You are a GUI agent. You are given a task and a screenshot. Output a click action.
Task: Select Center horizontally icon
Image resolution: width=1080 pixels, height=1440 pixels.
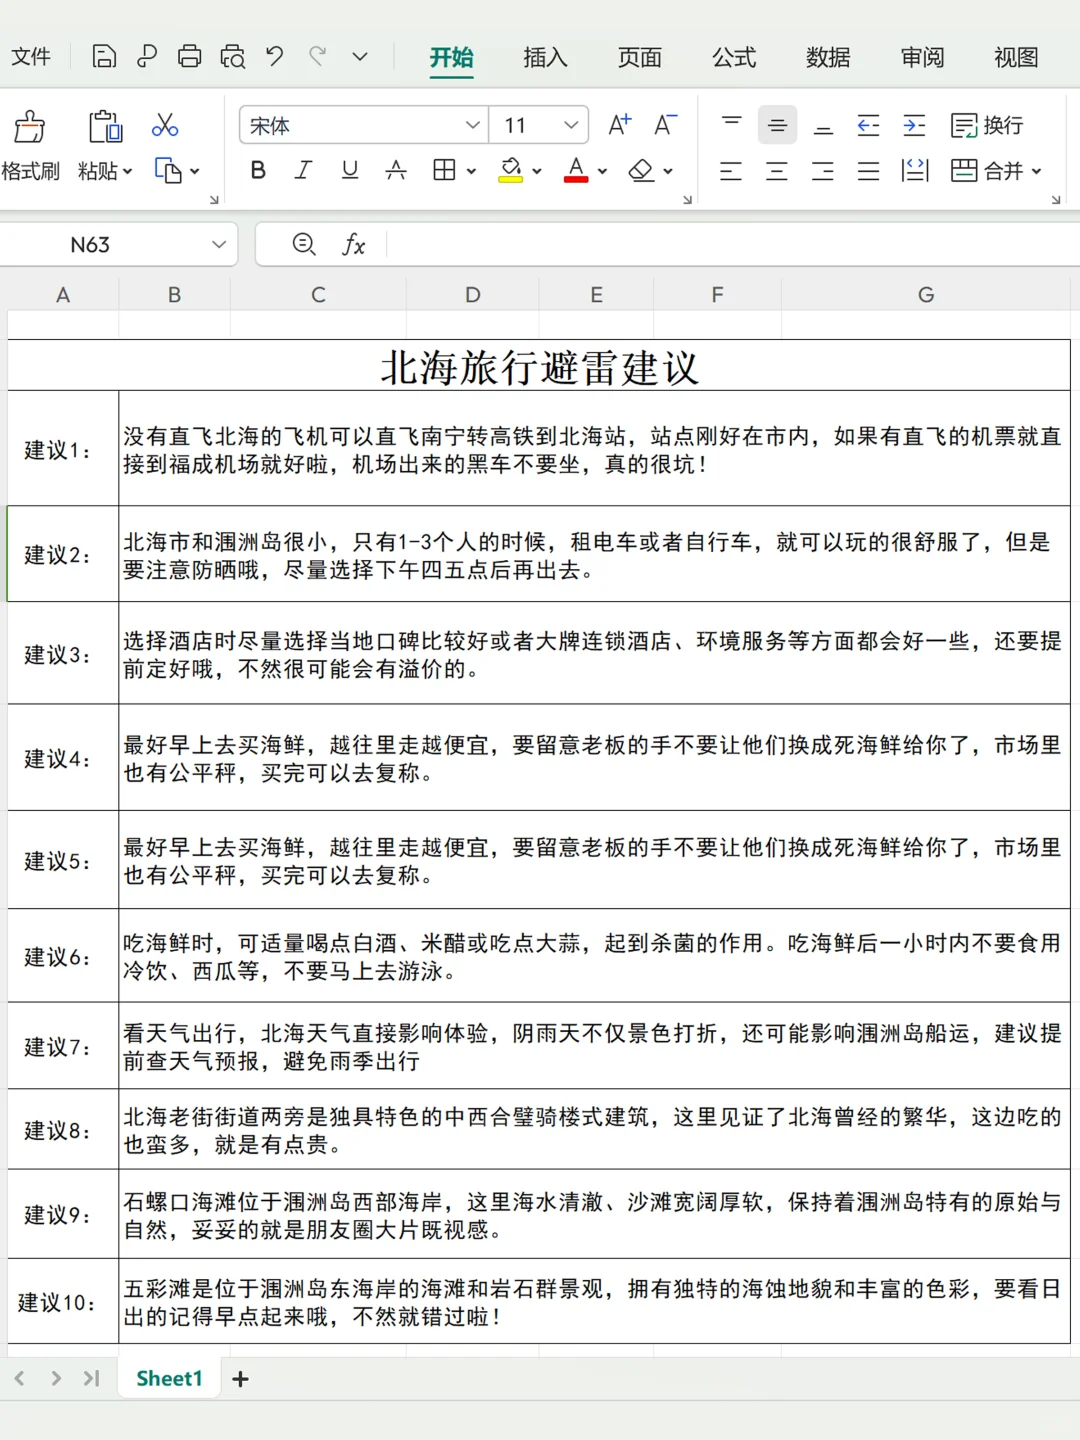point(777,171)
